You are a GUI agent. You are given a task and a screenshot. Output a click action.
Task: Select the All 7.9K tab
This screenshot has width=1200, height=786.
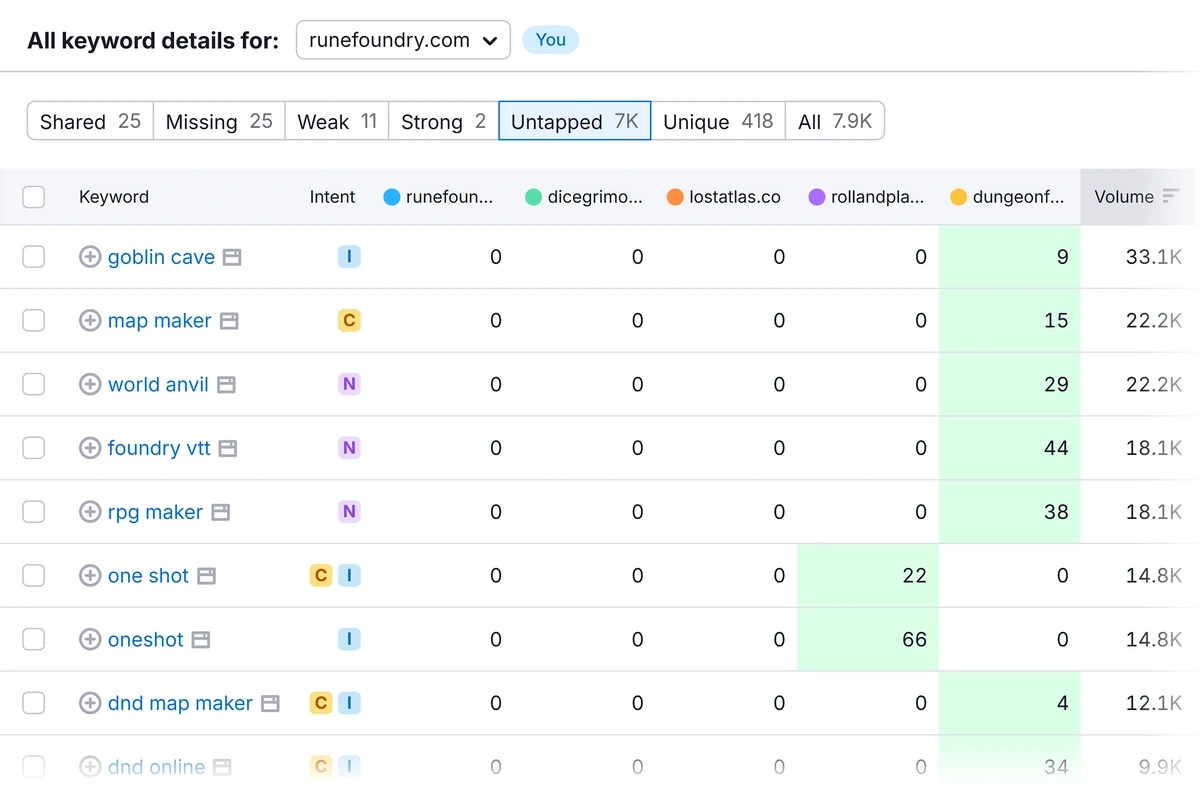point(835,121)
